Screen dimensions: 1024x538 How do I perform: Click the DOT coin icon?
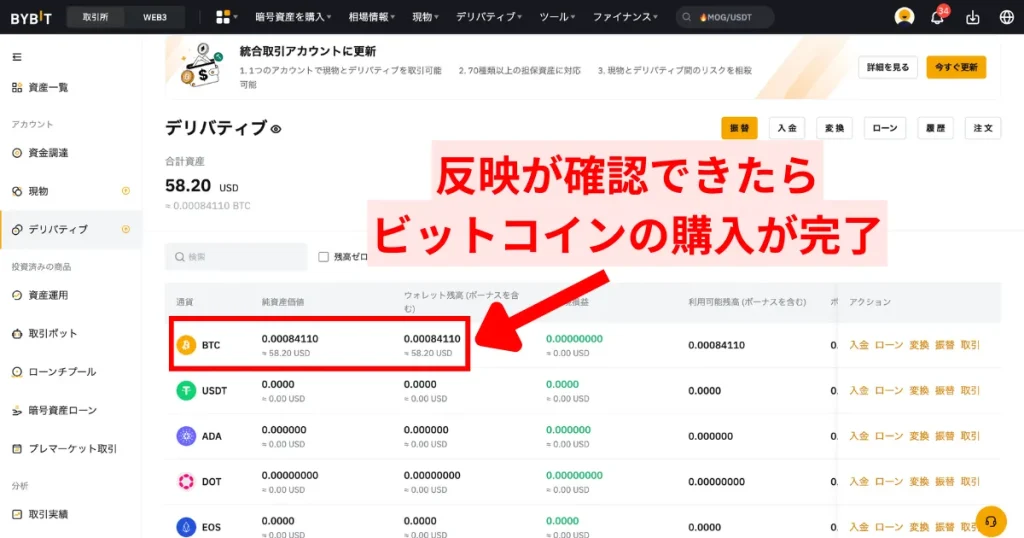tap(186, 482)
